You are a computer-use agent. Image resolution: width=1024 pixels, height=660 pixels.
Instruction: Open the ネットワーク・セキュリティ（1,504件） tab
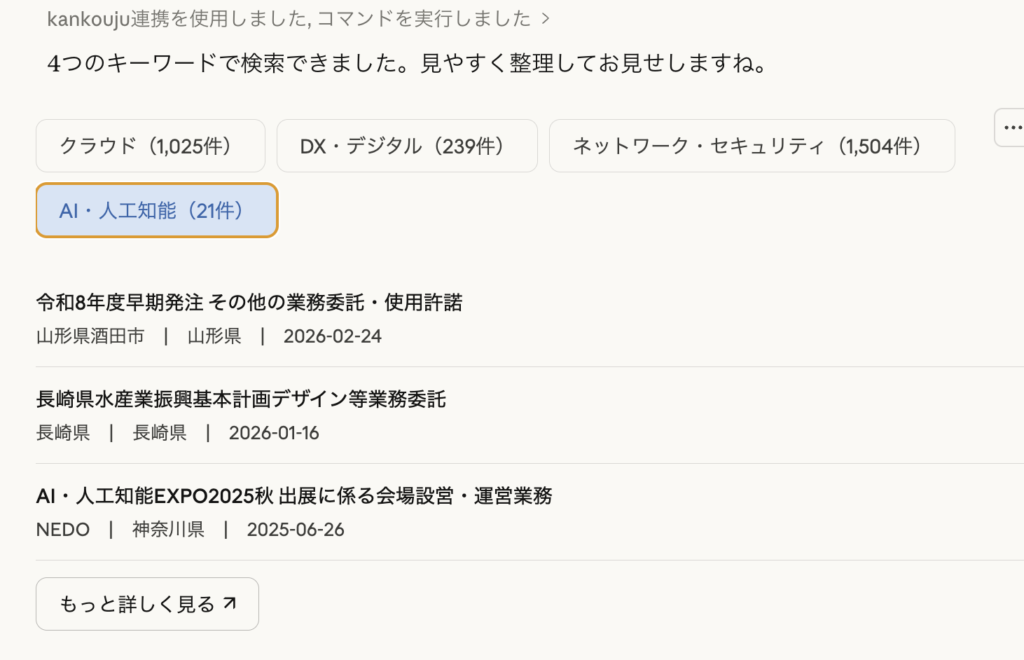pyautogui.click(x=751, y=146)
